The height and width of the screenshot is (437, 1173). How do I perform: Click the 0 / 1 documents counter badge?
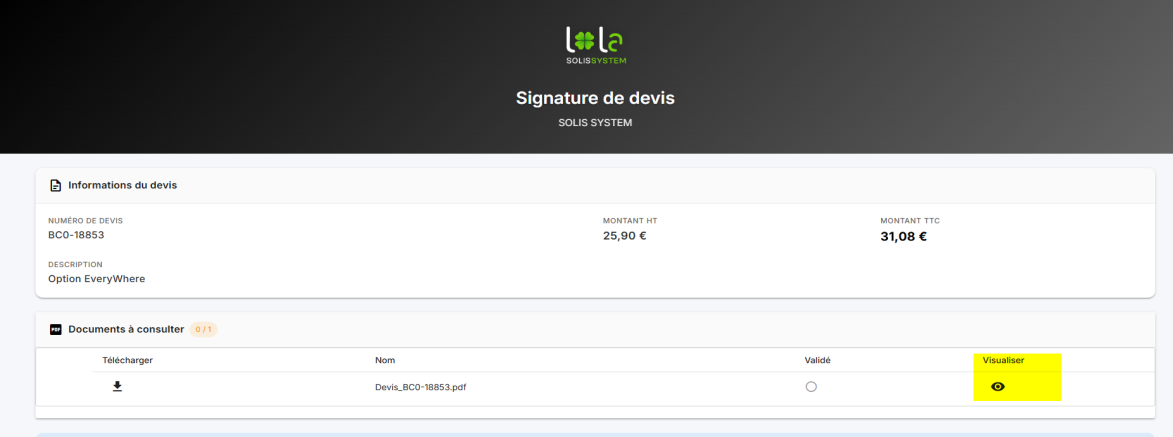click(x=203, y=329)
